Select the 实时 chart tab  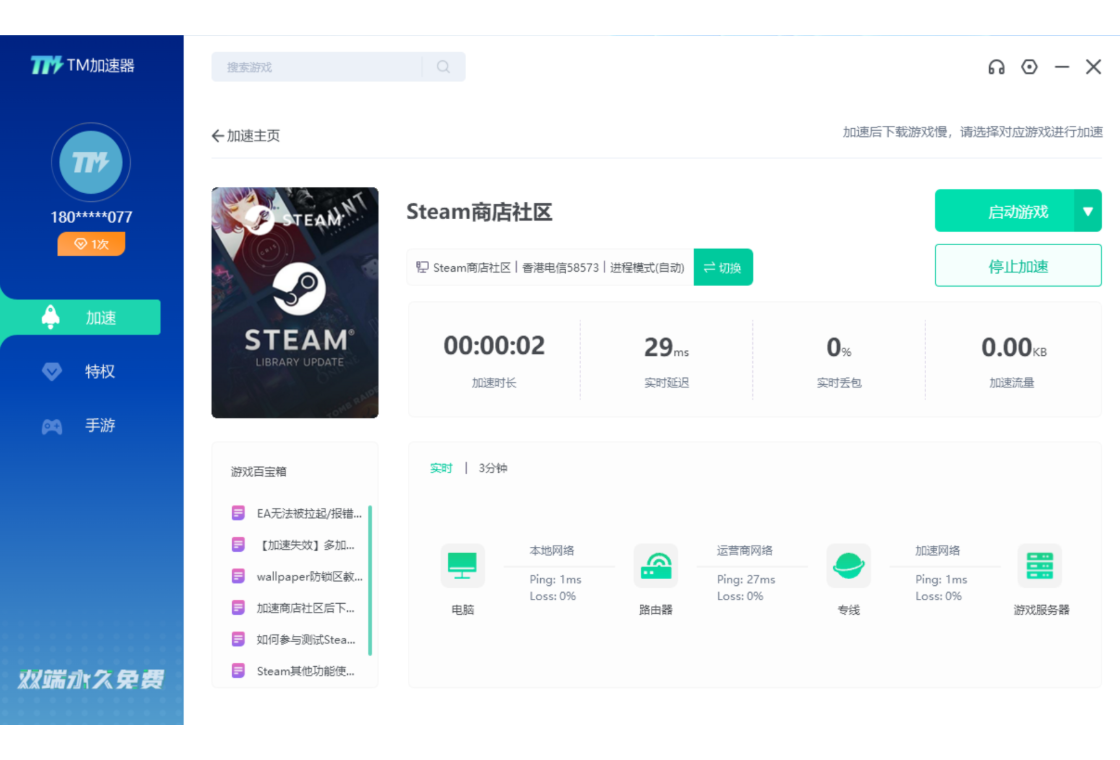pos(441,469)
